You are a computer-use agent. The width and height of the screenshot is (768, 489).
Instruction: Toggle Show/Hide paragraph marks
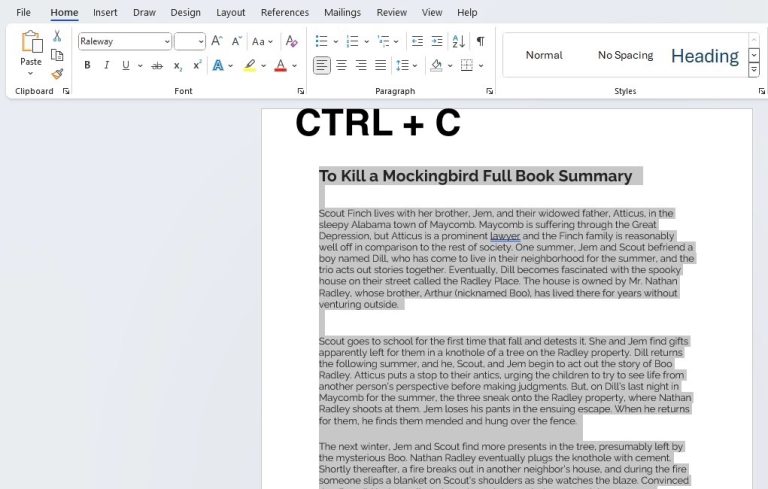point(480,41)
